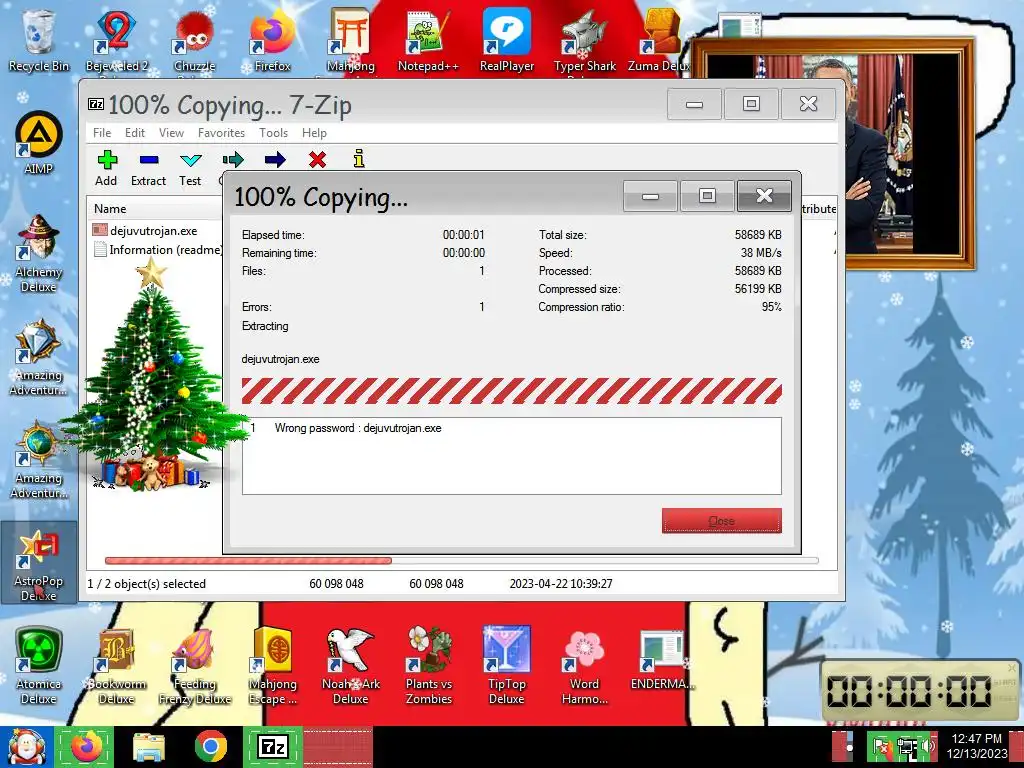1024x768 pixels.
Task: Click the Chrome taskbar button
Action: pyautogui.click(x=210, y=746)
